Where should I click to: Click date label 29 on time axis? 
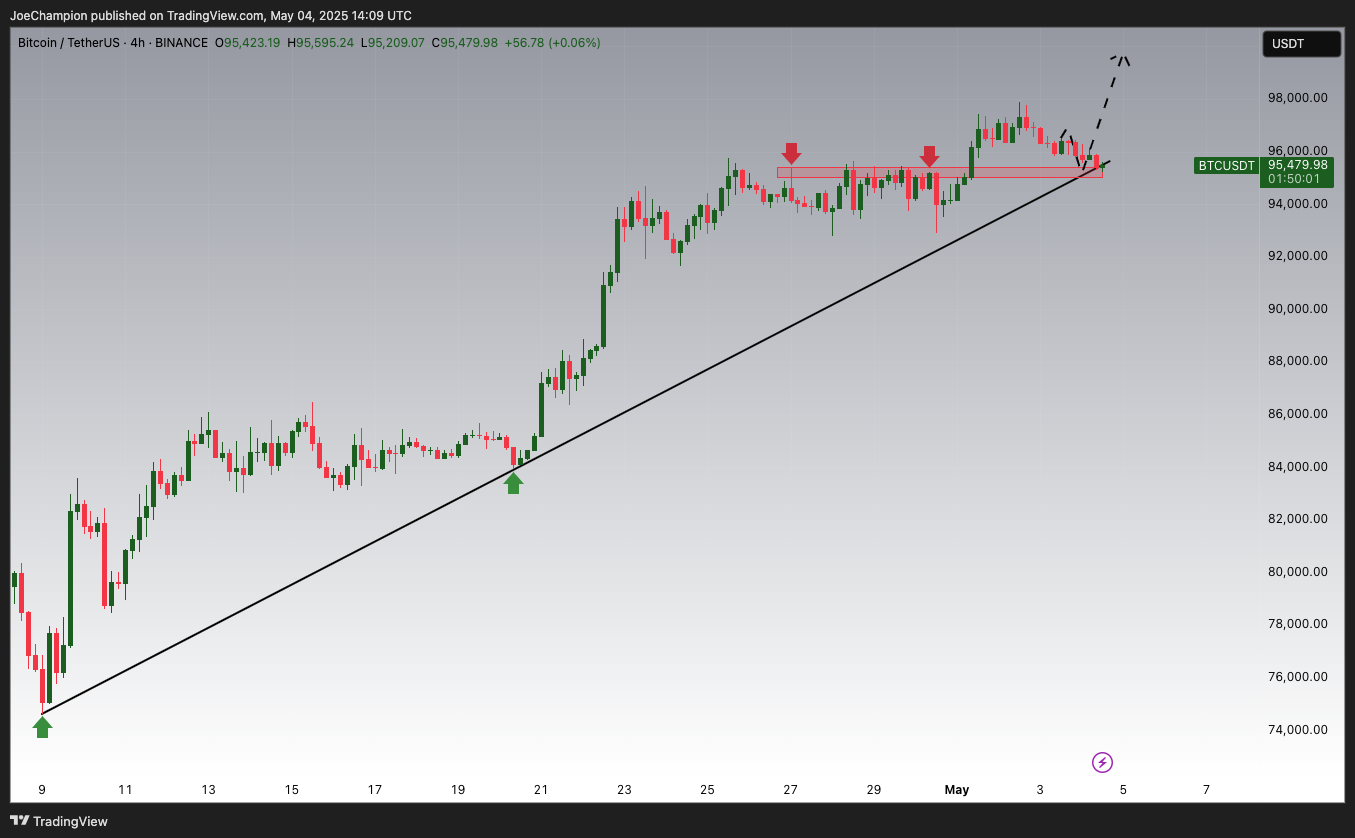(874, 790)
